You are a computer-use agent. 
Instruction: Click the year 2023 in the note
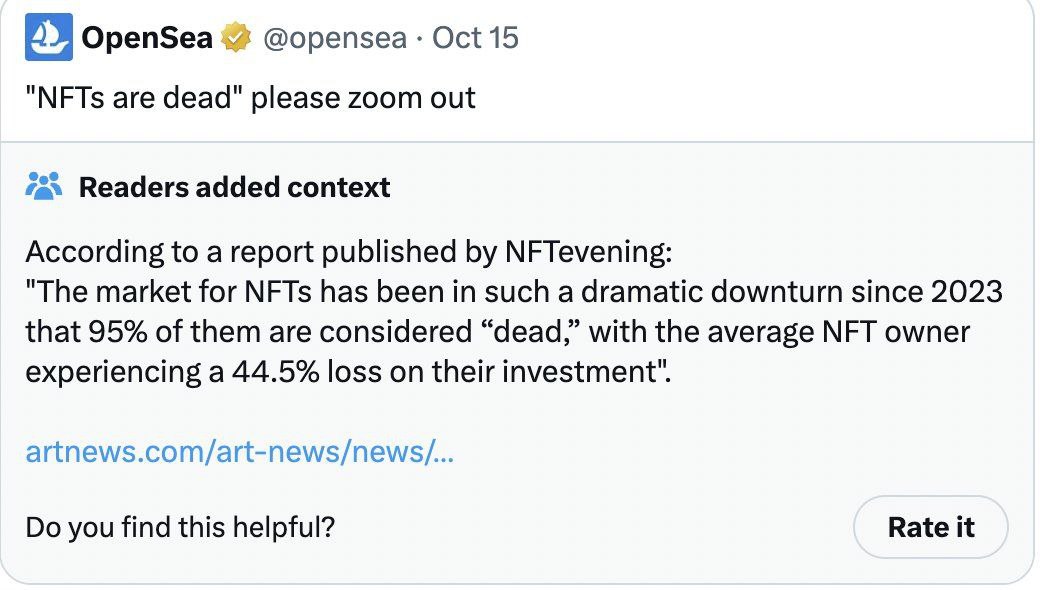point(967,292)
